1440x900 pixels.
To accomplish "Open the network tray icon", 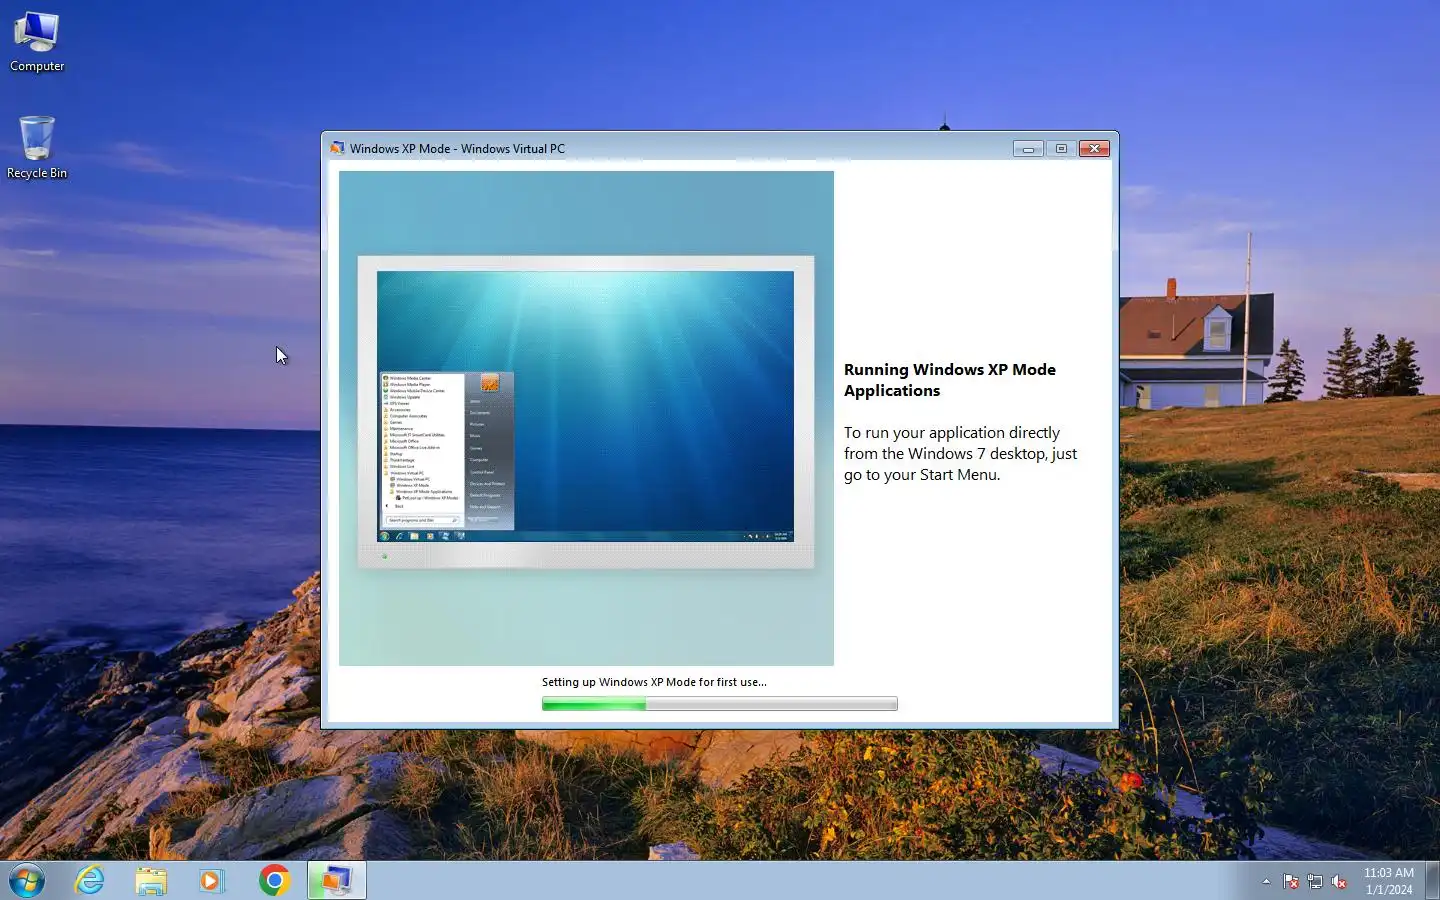I will click(1315, 882).
